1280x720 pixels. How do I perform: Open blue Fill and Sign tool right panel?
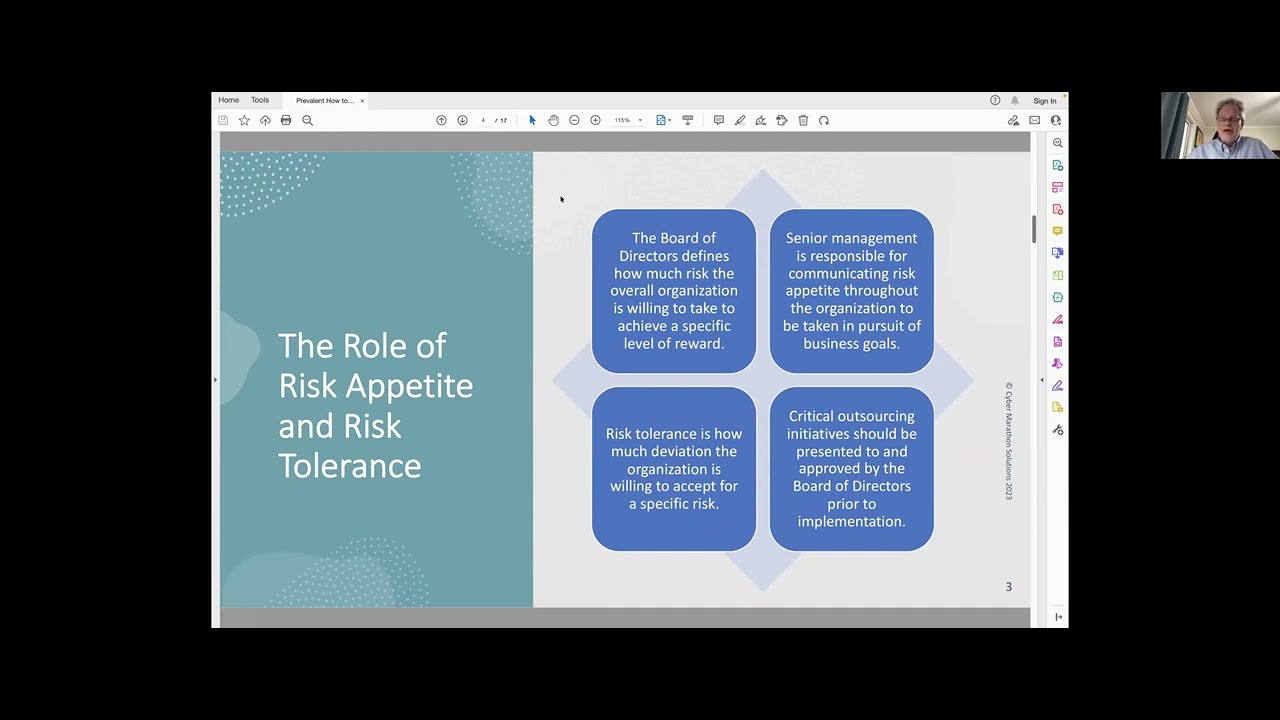coord(1058,385)
